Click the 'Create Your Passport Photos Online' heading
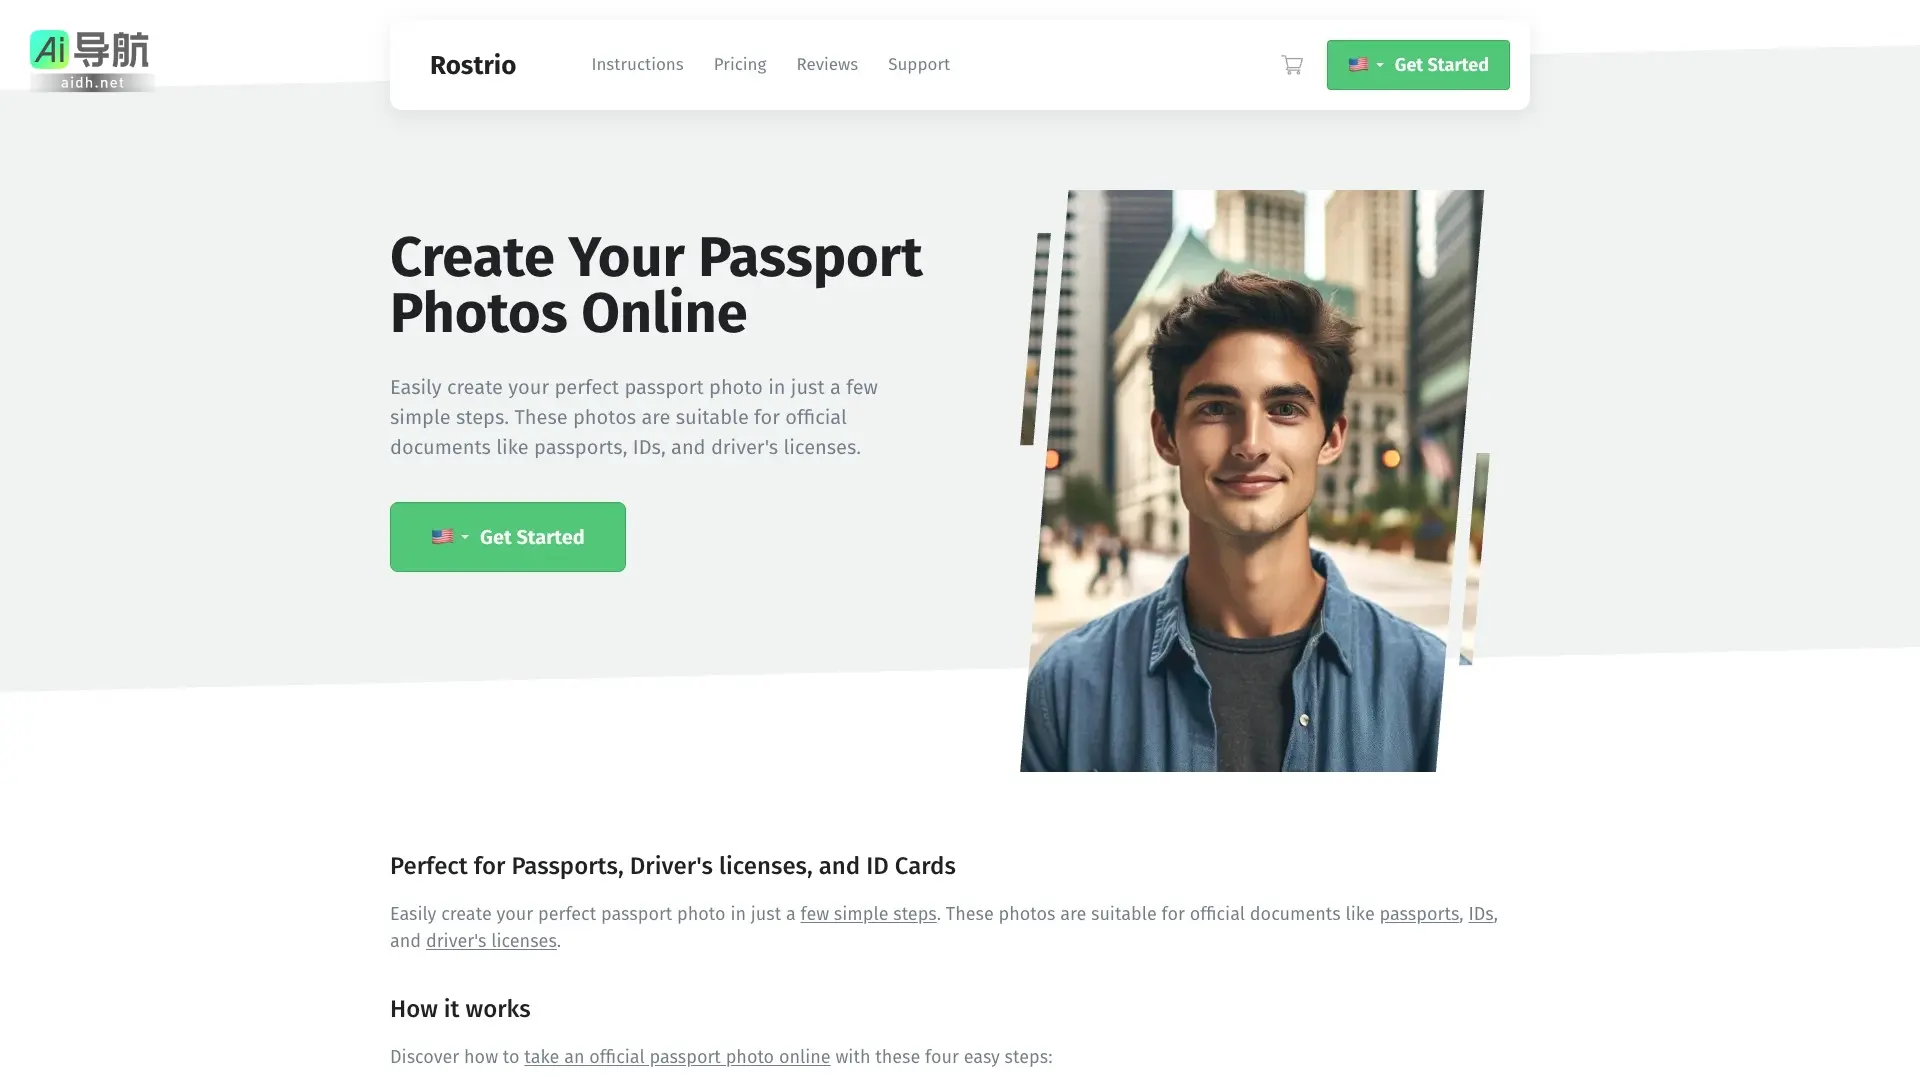The height and width of the screenshot is (1079, 1920). (x=656, y=285)
